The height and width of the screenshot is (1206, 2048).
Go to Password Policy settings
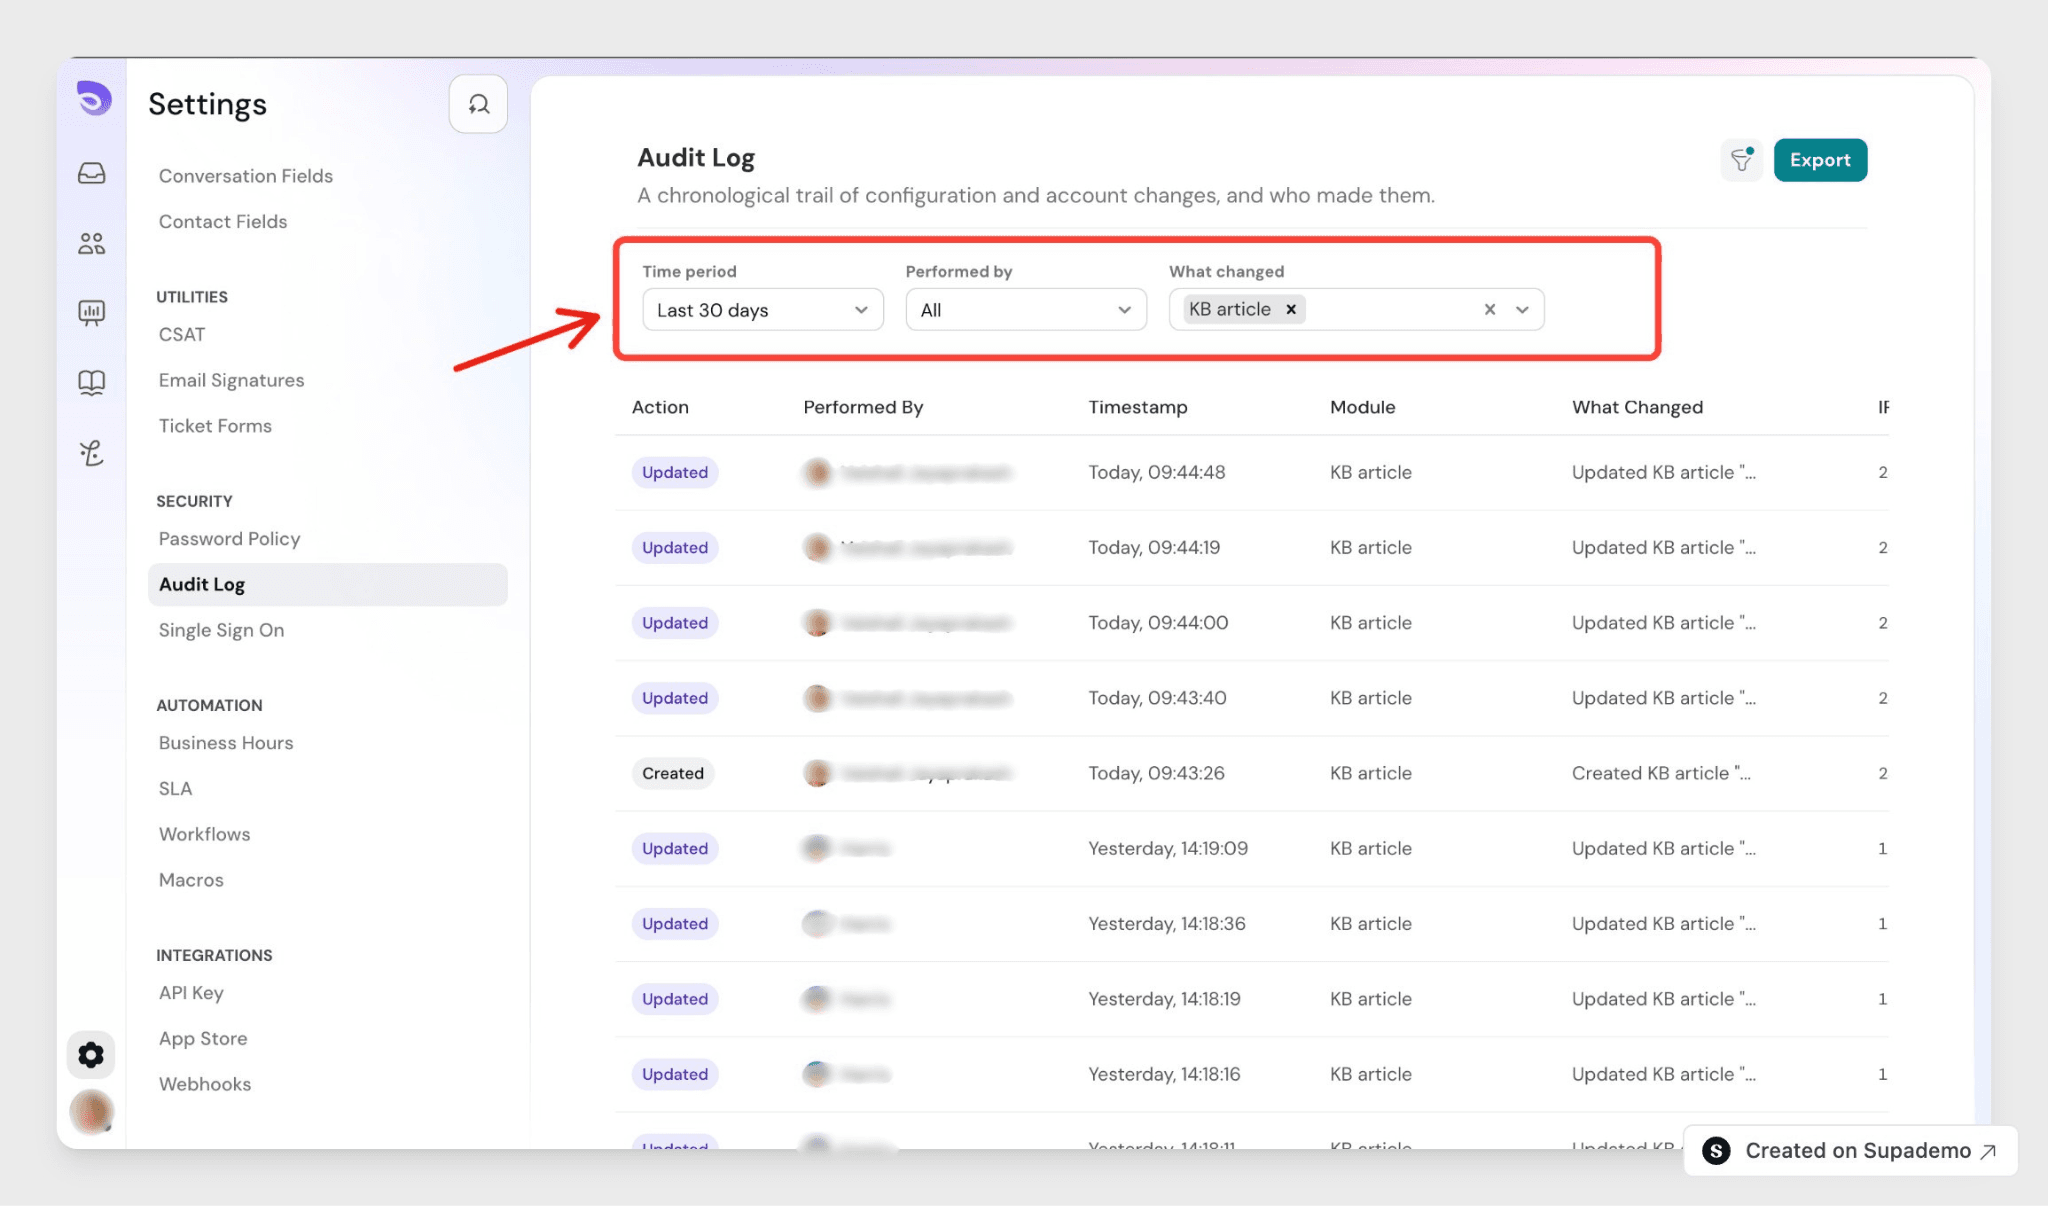pyautogui.click(x=229, y=538)
